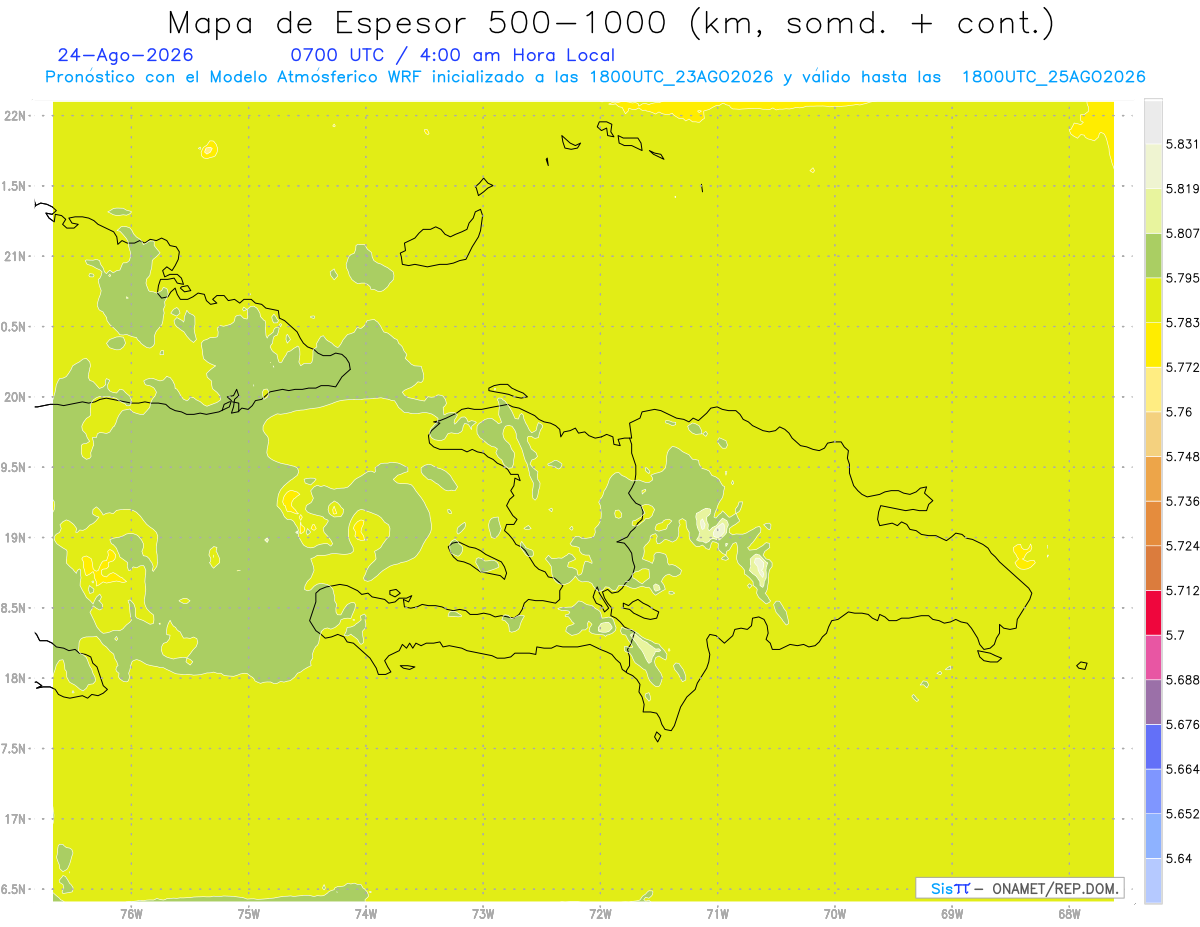Click the '5.831' legend value
Screen dimensions: 1200x927
(1183, 144)
